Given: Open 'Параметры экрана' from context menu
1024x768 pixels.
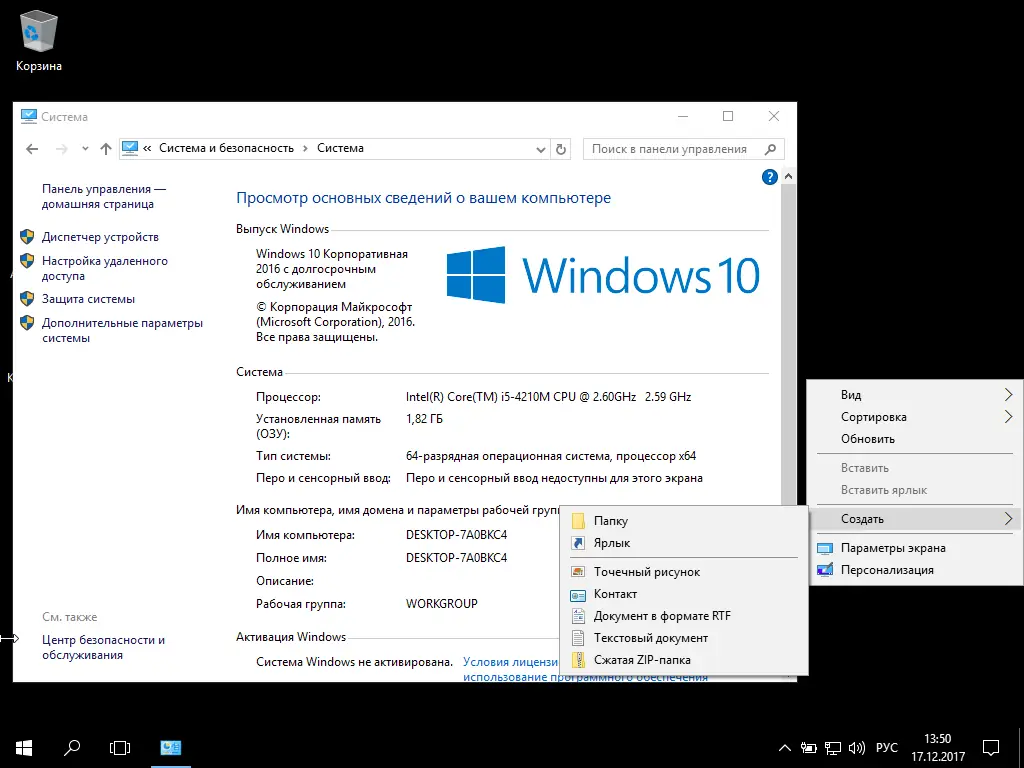Looking at the screenshot, I should coord(916,548).
